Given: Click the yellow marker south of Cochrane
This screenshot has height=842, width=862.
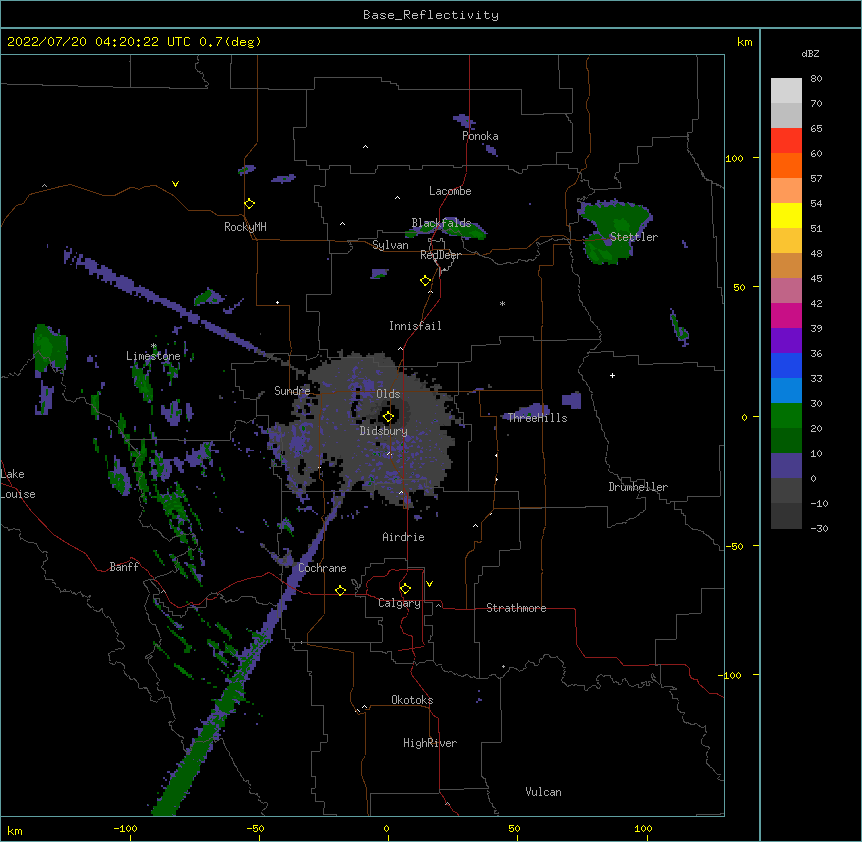Looking at the screenshot, I should pyautogui.click(x=340, y=590).
